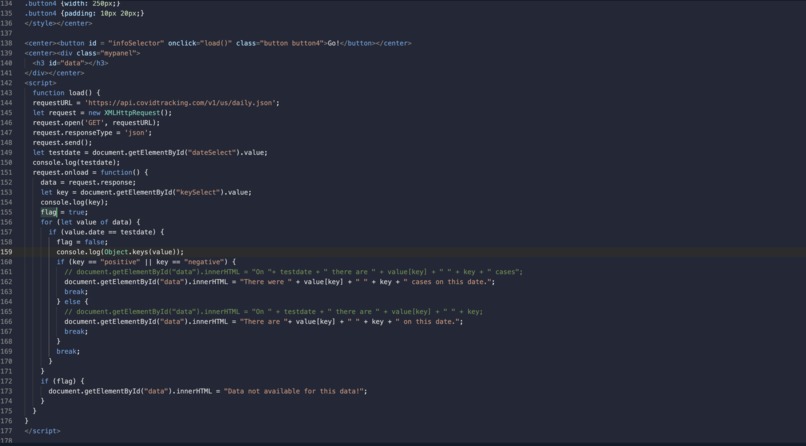Click line number 159 in the gutter
Image resolution: width=806 pixels, height=446 pixels.
tap(6, 252)
